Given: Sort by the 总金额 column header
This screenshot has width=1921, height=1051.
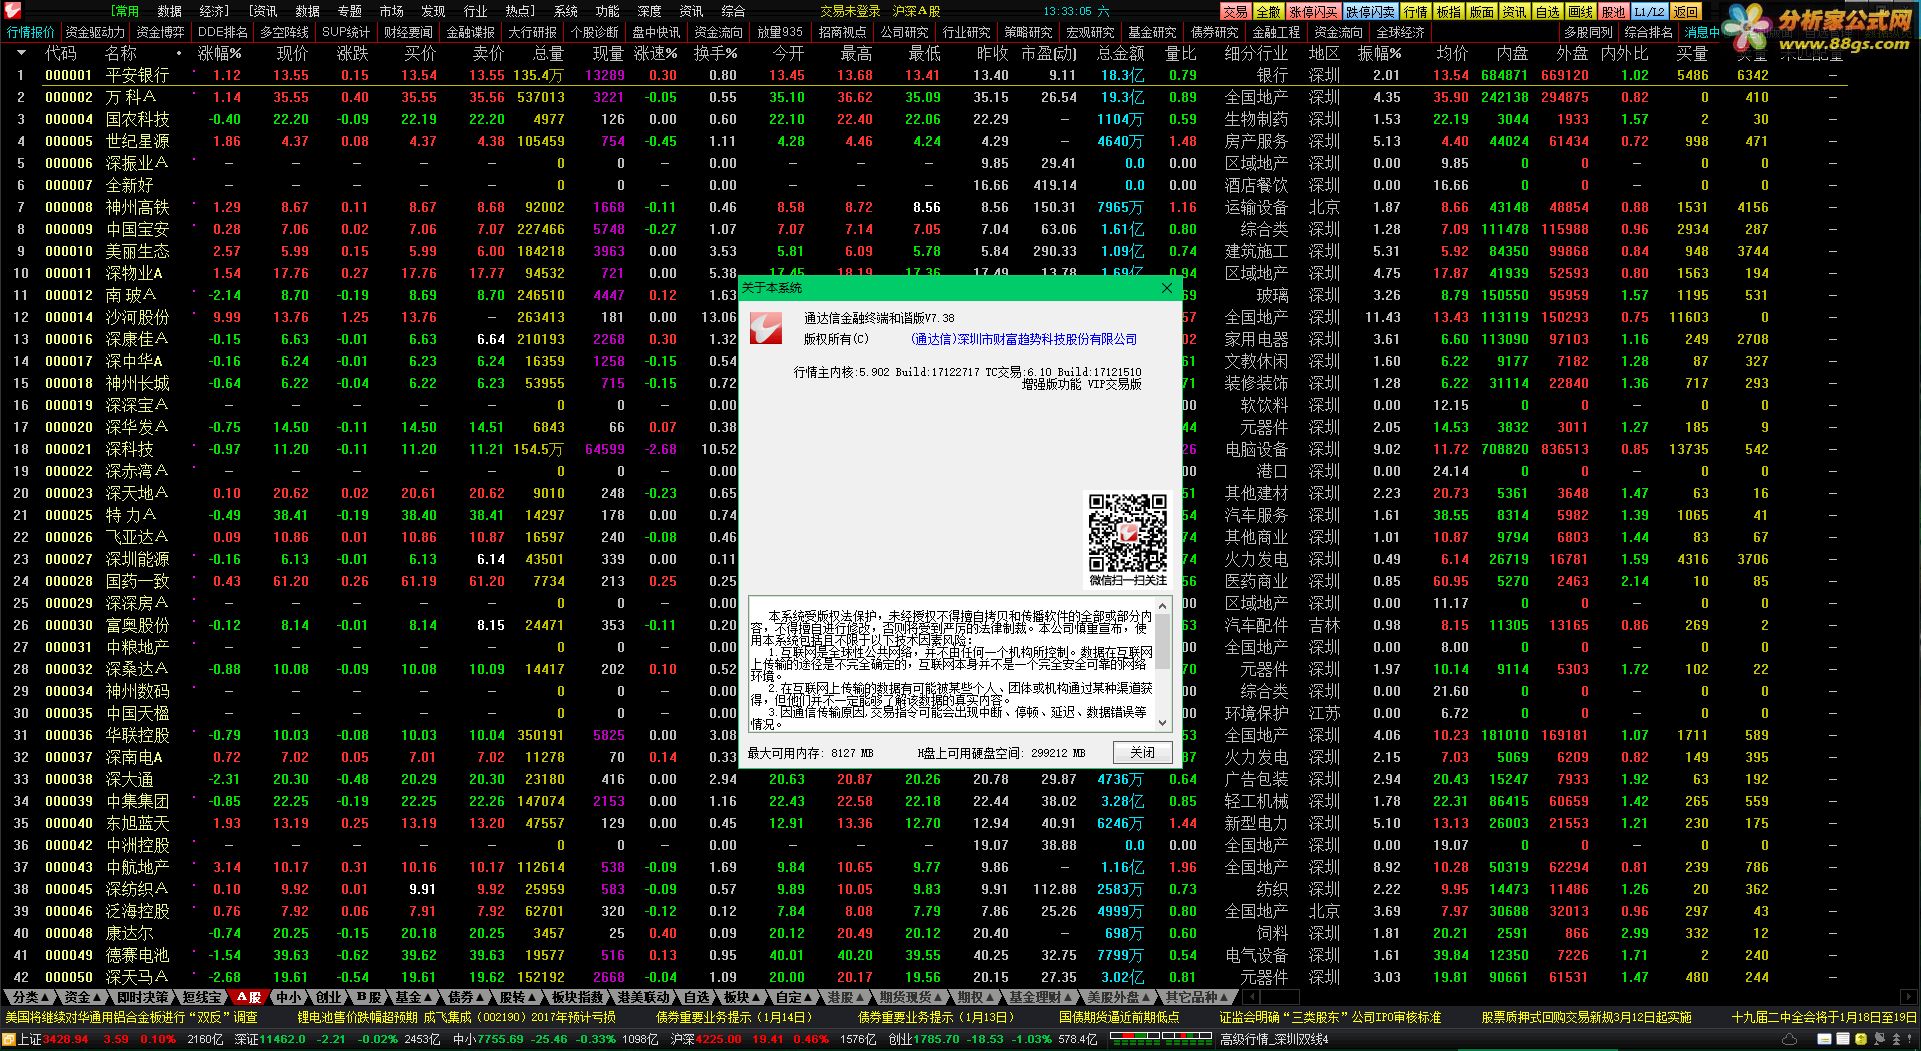Looking at the screenshot, I should [x=1120, y=53].
